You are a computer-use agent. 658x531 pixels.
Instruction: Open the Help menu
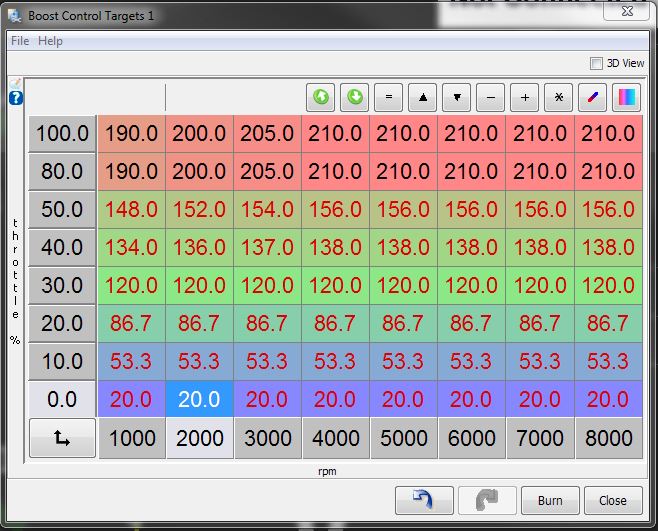(x=50, y=41)
